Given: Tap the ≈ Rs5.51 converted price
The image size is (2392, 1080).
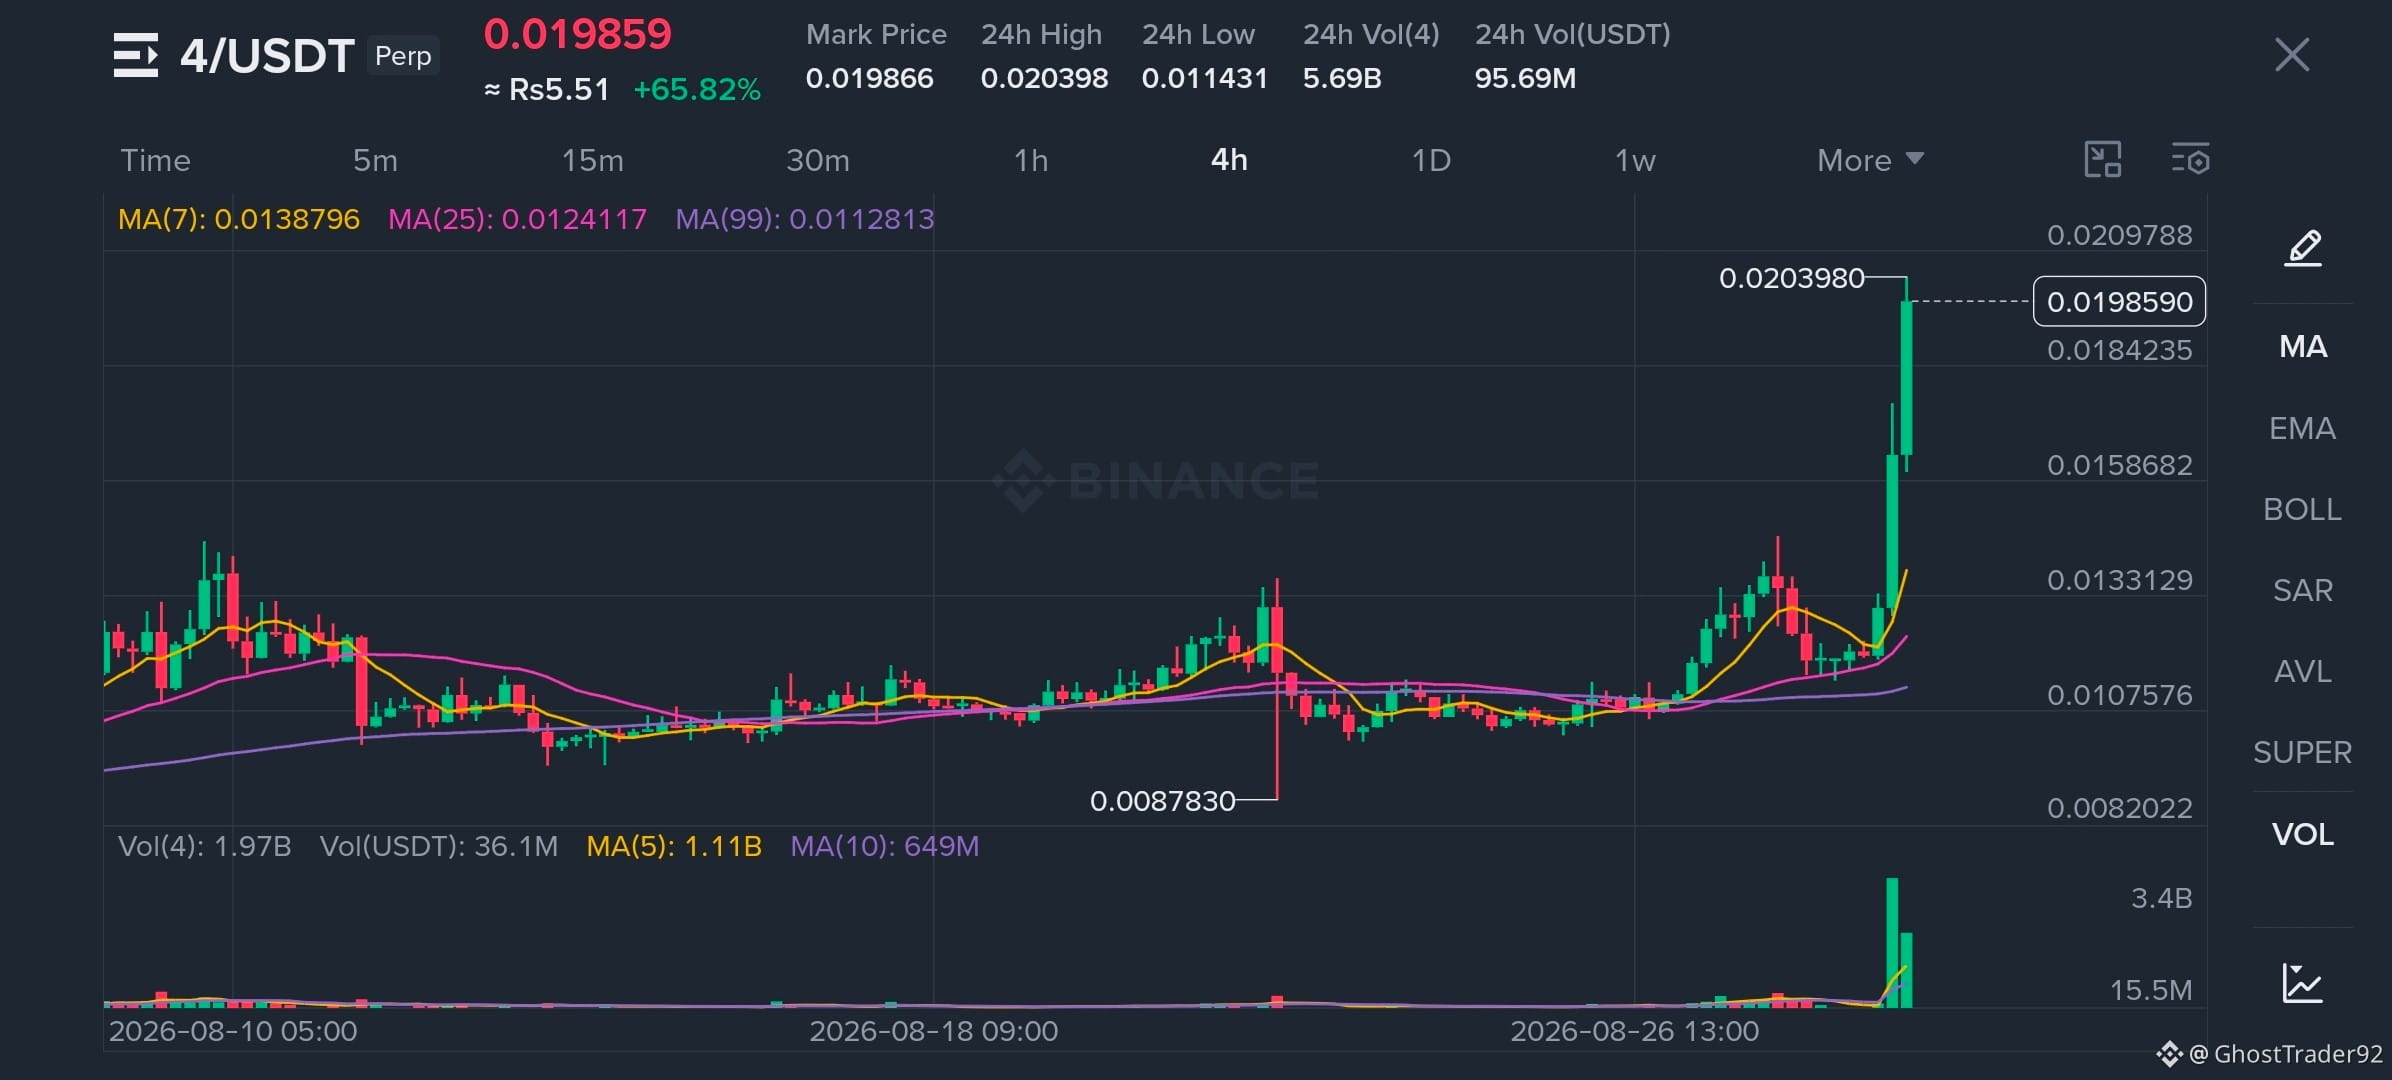Looking at the screenshot, I should click(x=547, y=90).
